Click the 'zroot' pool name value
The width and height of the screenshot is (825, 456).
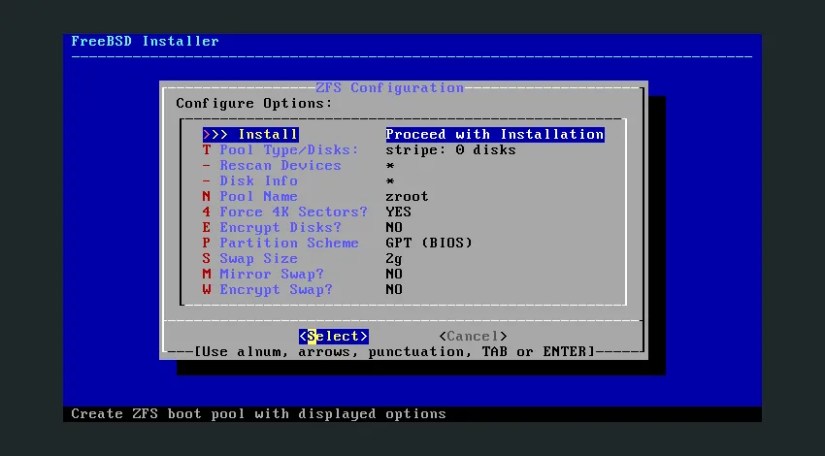point(407,197)
